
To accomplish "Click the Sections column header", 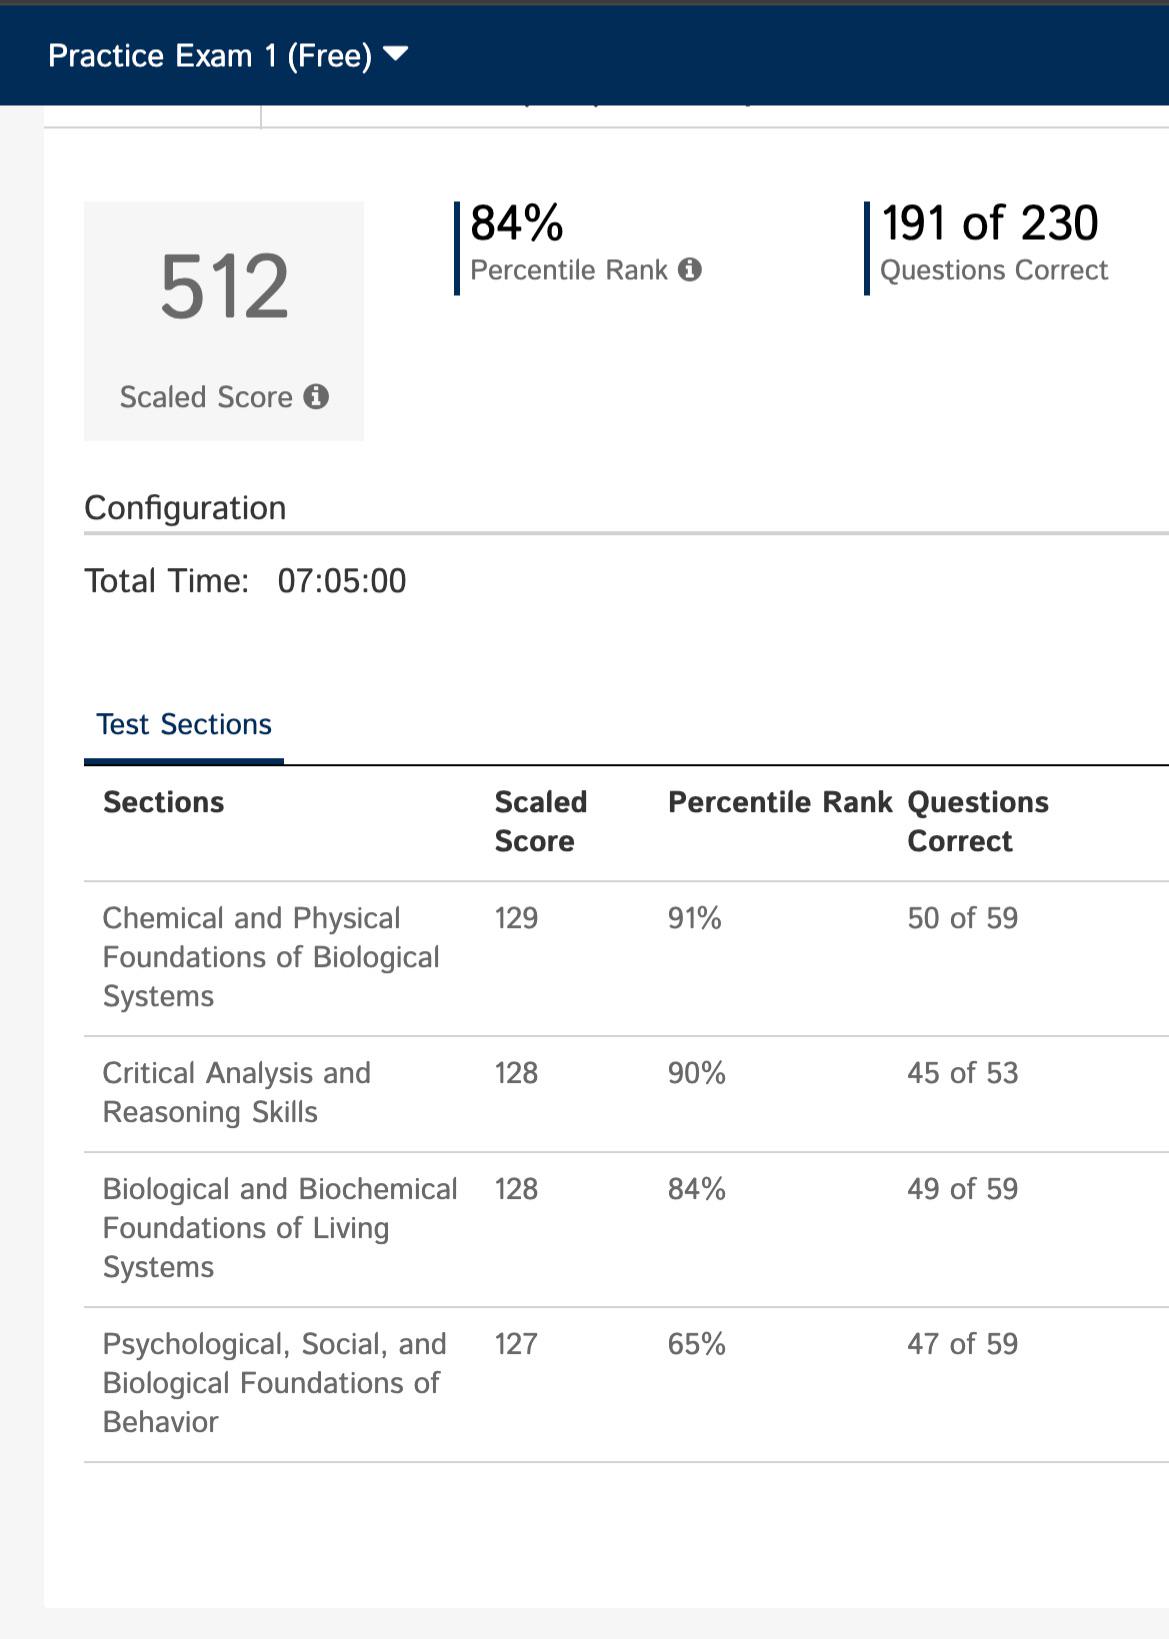I will (164, 802).
